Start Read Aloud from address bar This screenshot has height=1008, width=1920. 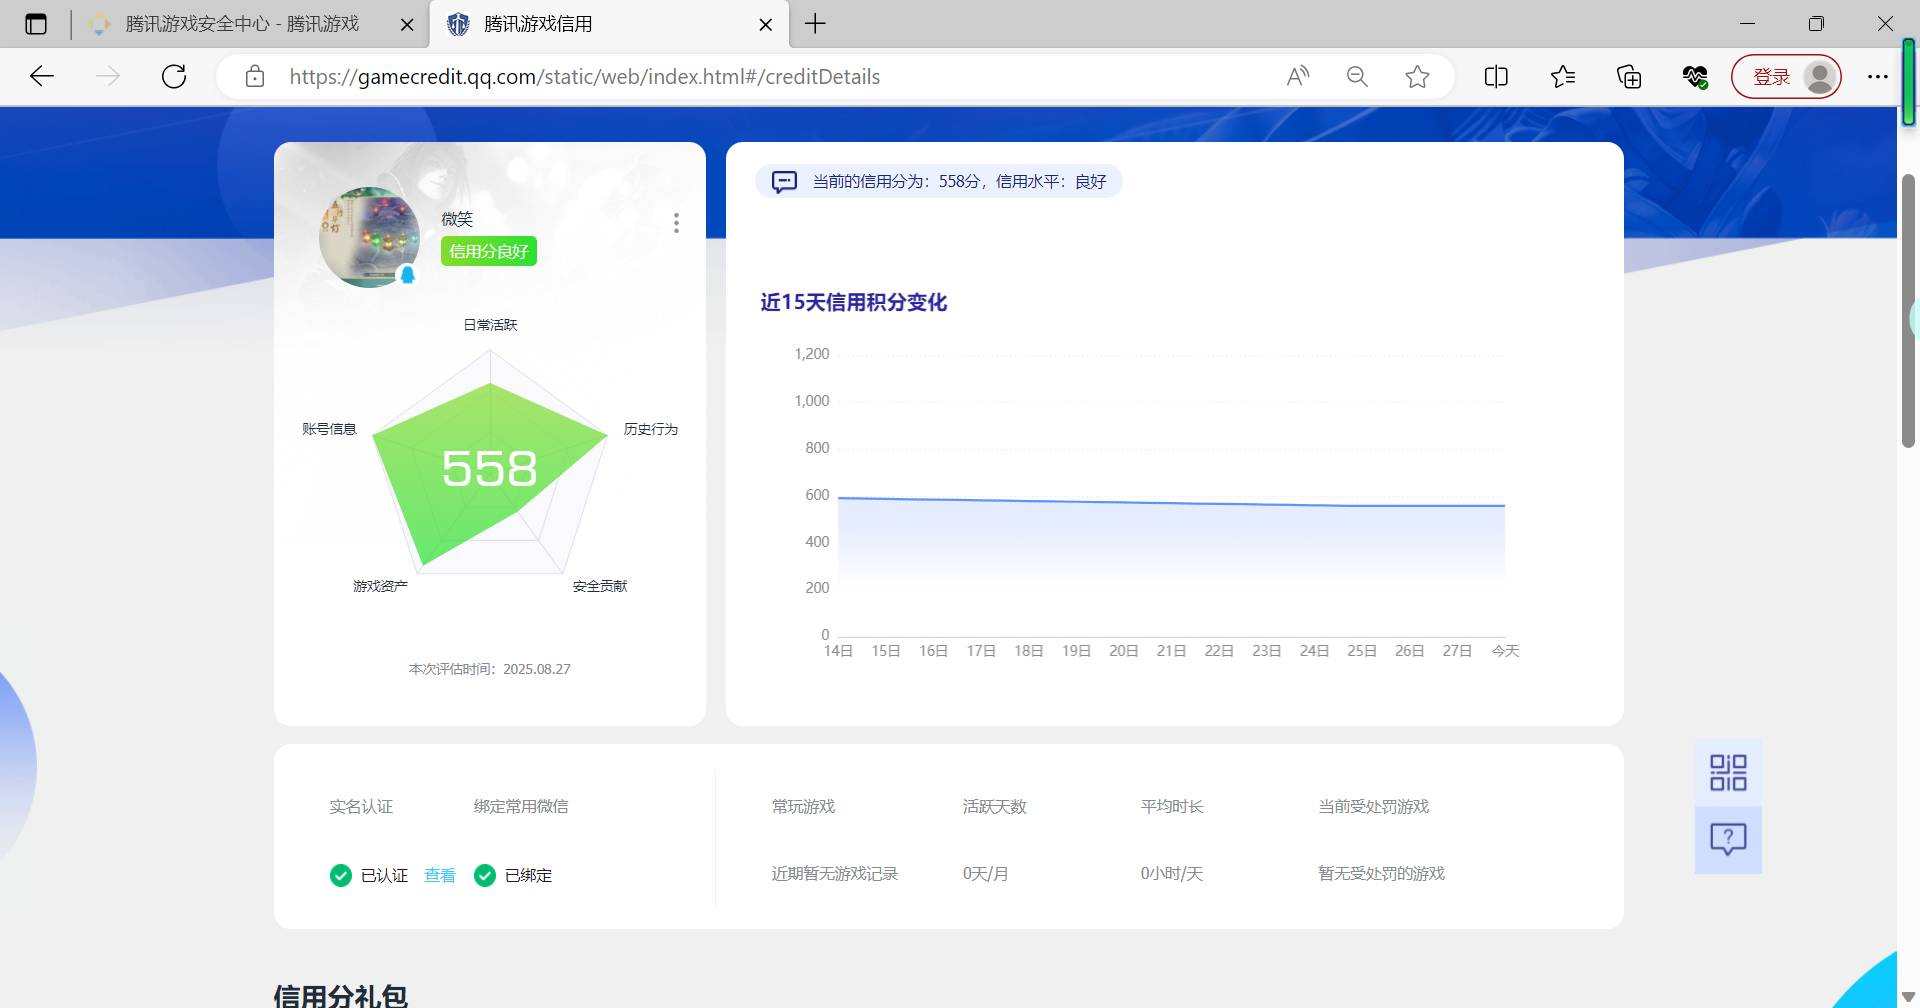click(x=1298, y=77)
